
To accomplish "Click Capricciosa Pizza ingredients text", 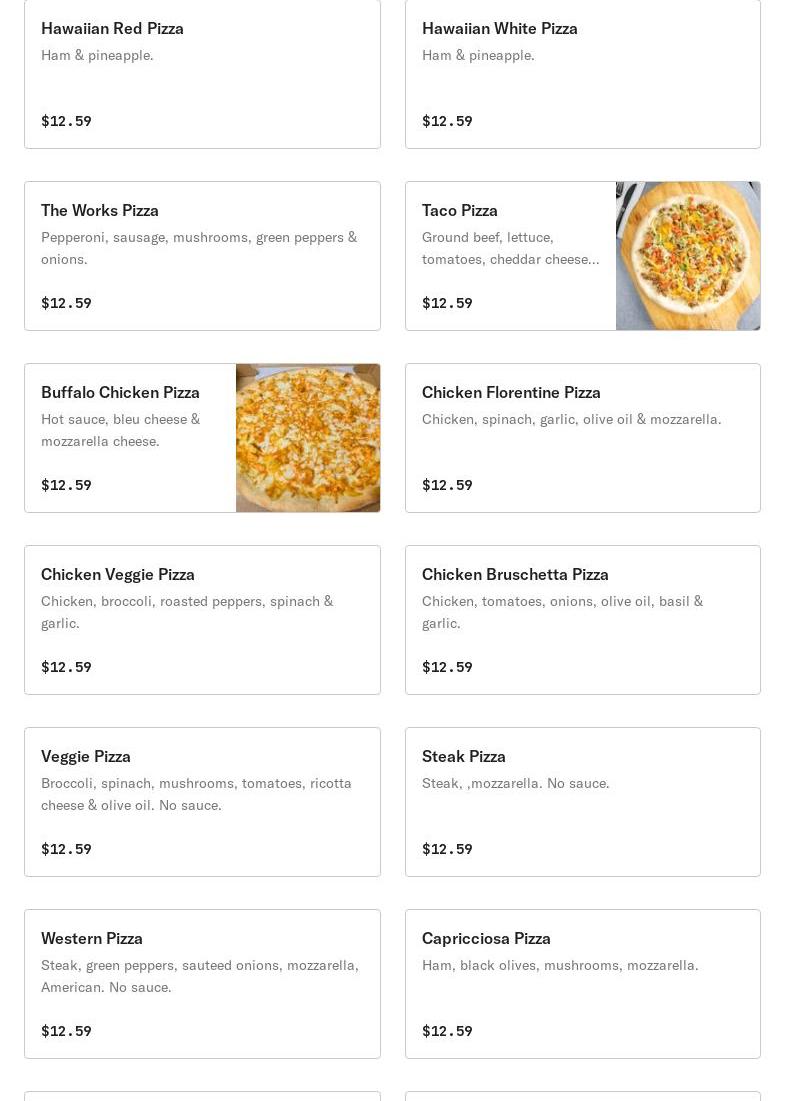I will click(560, 965).
